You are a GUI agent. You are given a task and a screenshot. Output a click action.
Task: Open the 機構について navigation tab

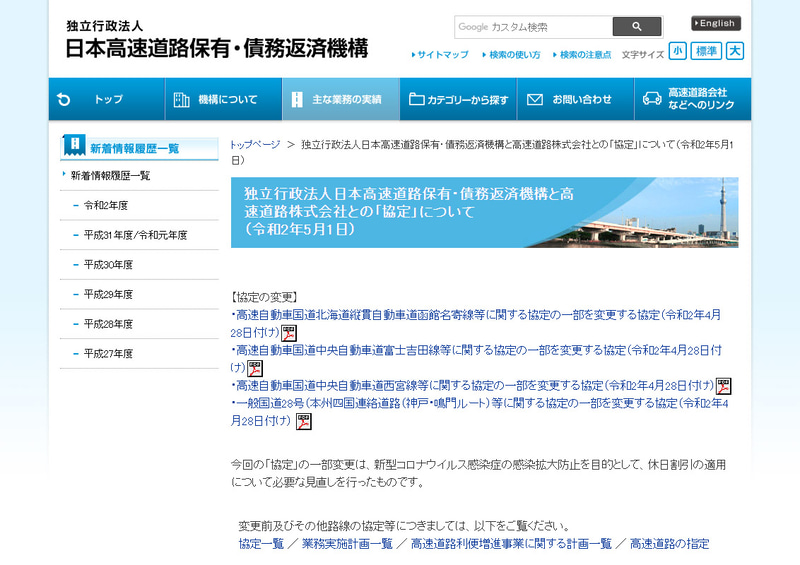click(223, 99)
